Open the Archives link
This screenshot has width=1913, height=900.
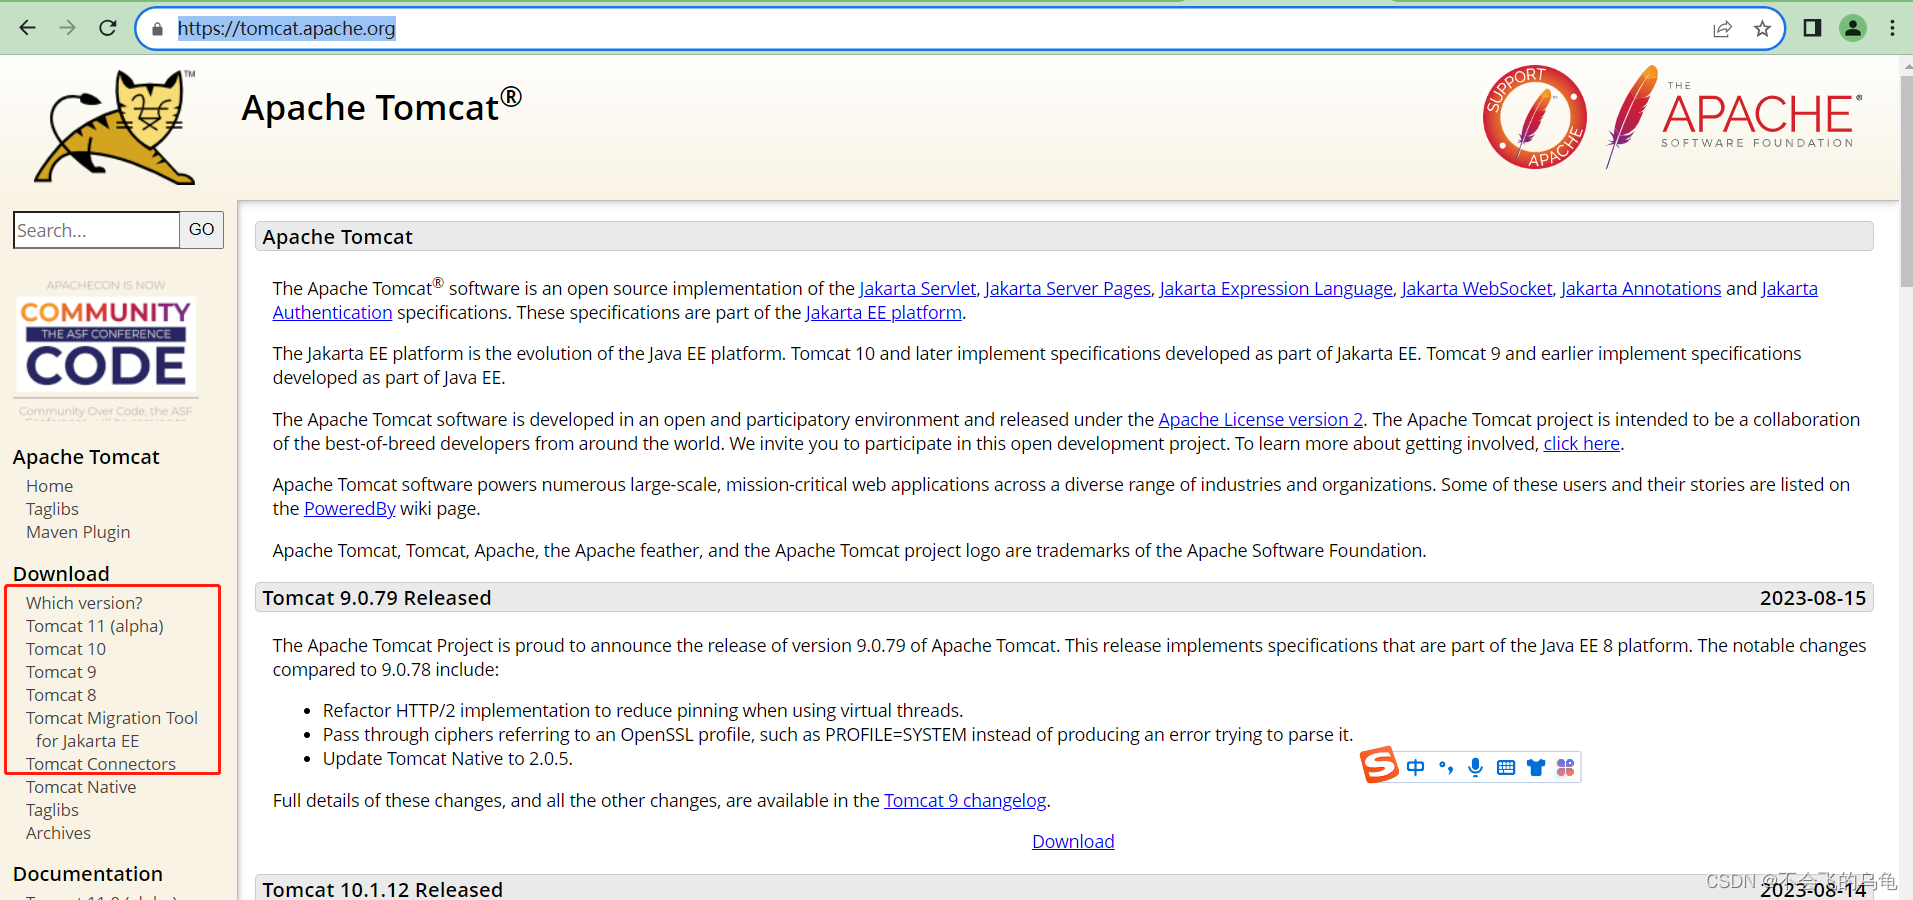[58, 833]
